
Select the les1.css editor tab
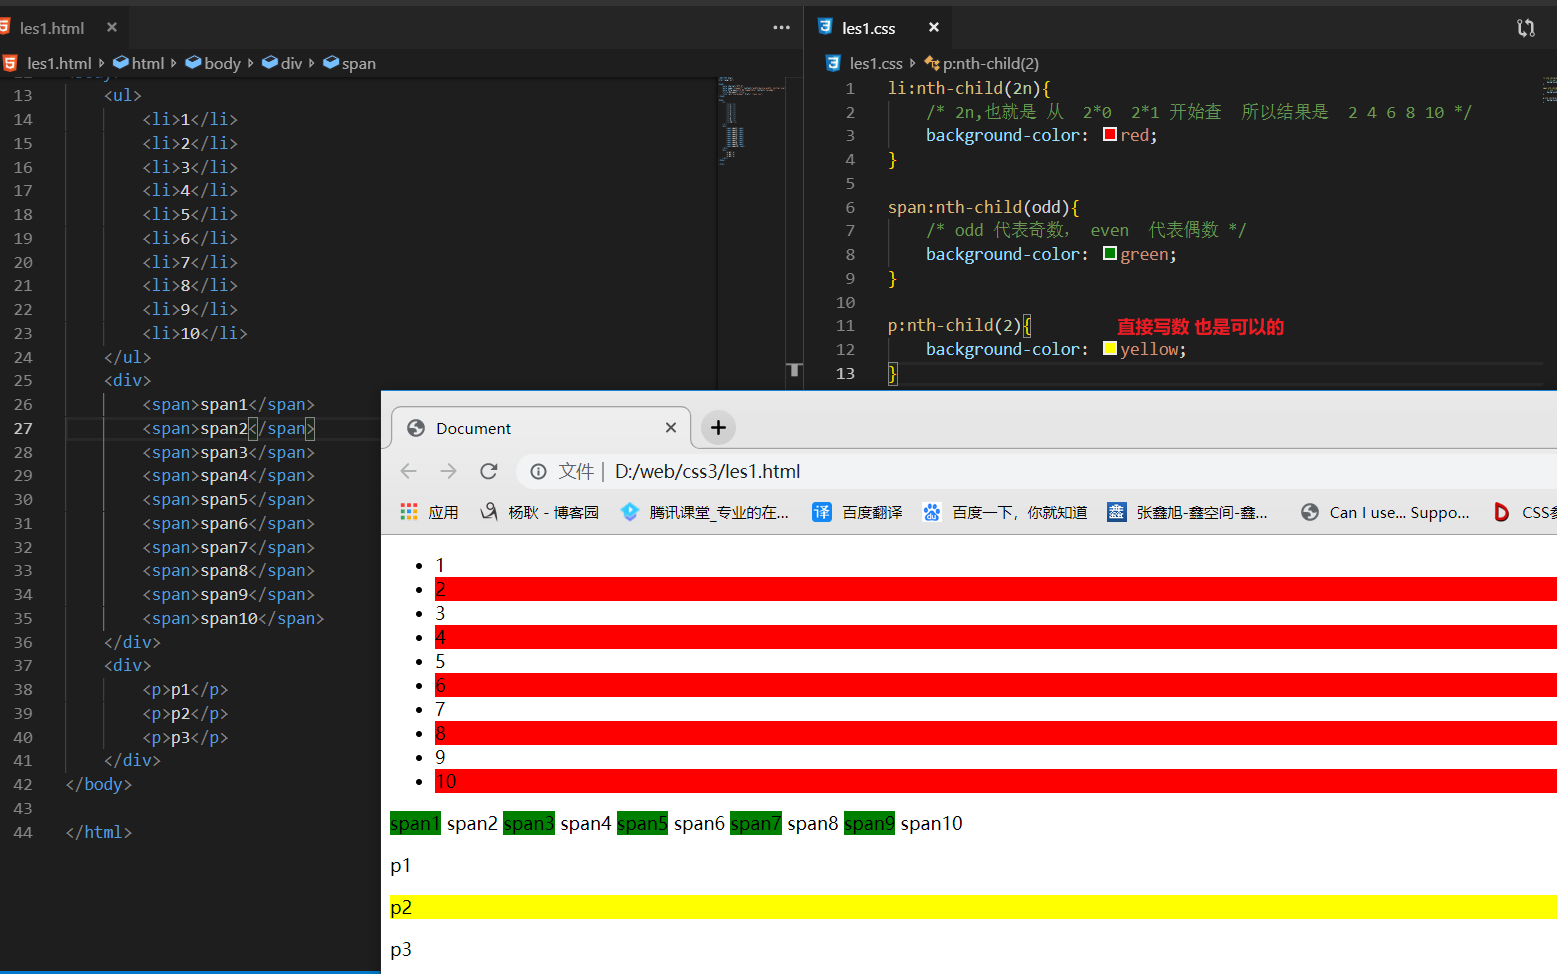868,28
